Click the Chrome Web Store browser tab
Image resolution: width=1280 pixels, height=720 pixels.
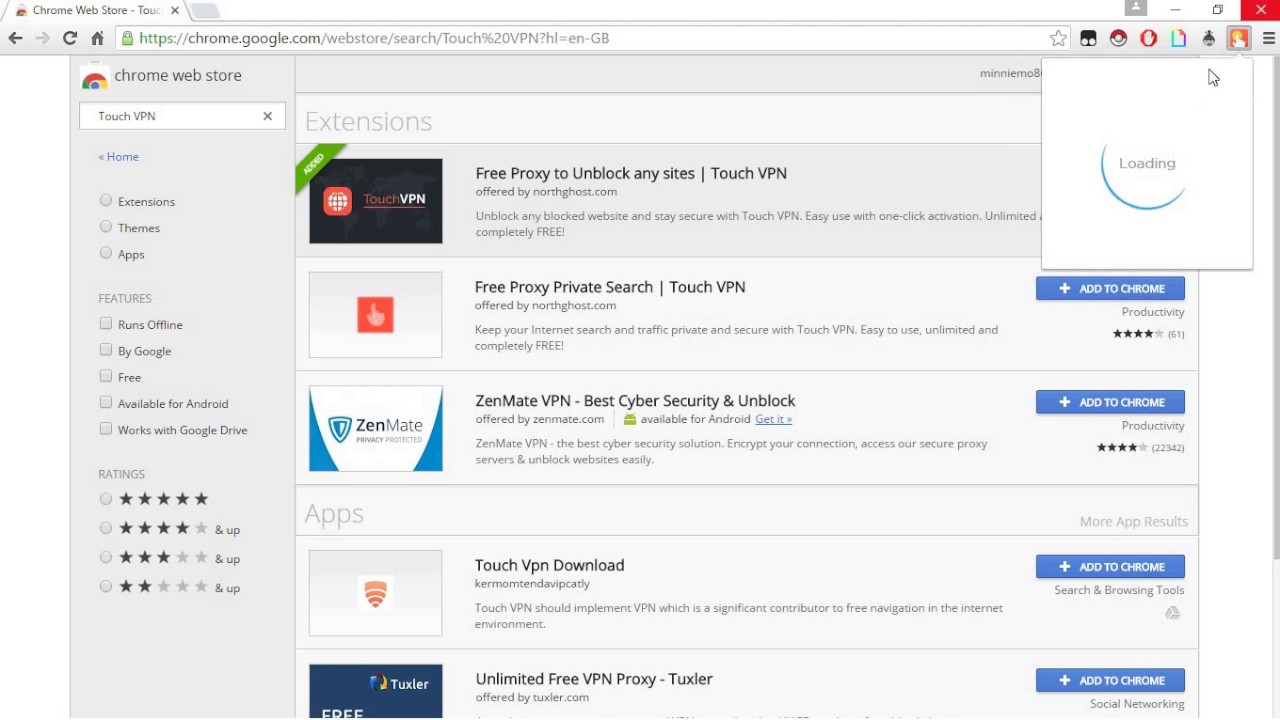point(95,10)
